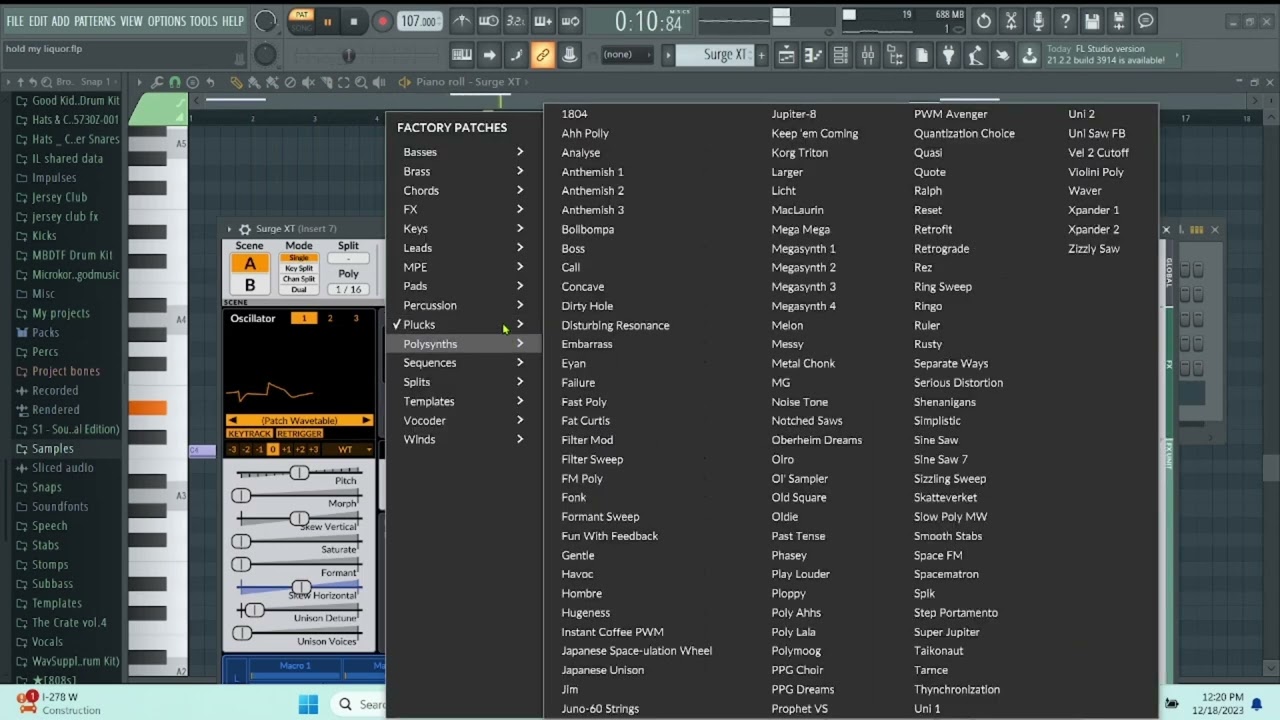The width and height of the screenshot is (1280, 720).
Task: Click the undo history icon
Action: pos(984,21)
